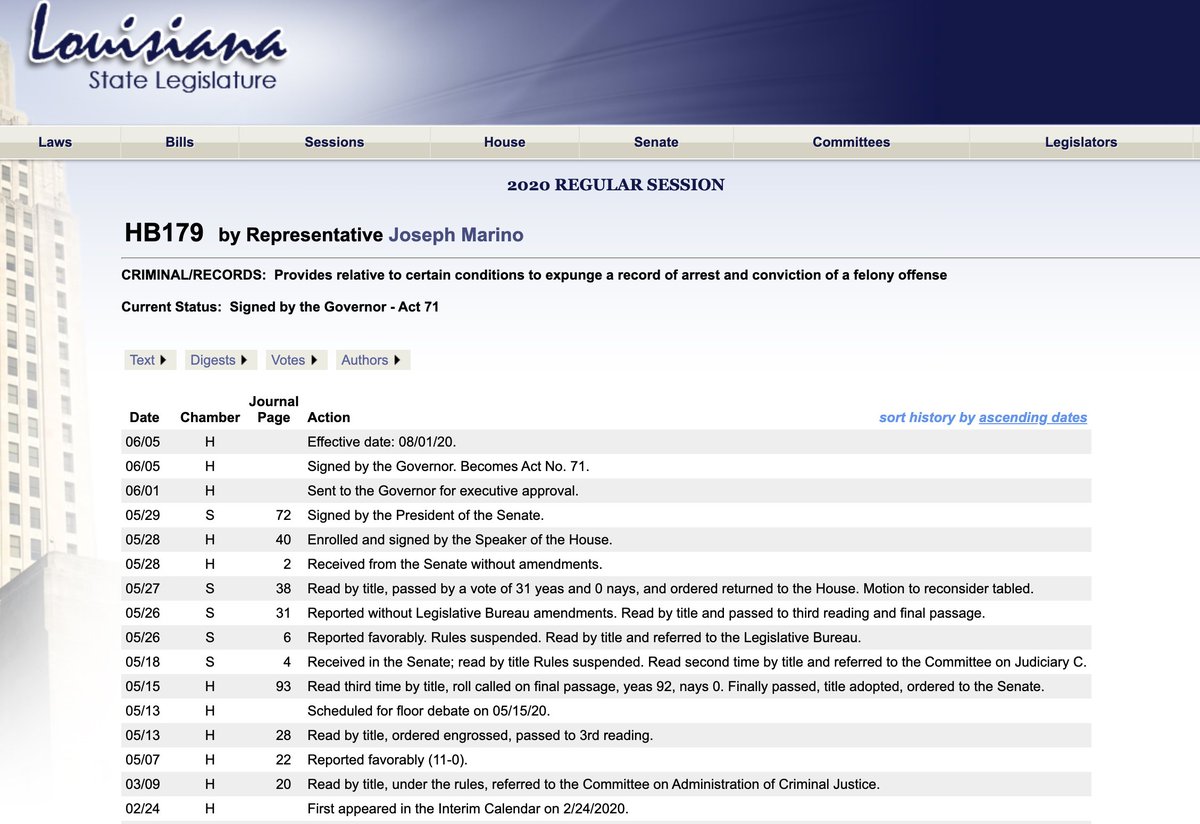Viewport: 1200px width, 824px height.
Task: Expand the Digests dropdown
Action: [x=221, y=360]
